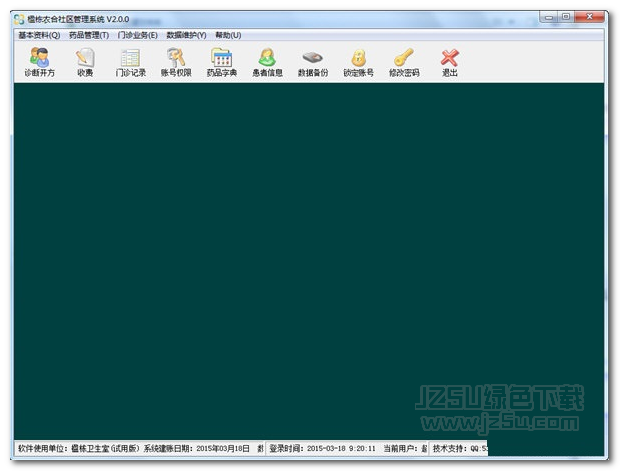Maximize the application window

566,17
